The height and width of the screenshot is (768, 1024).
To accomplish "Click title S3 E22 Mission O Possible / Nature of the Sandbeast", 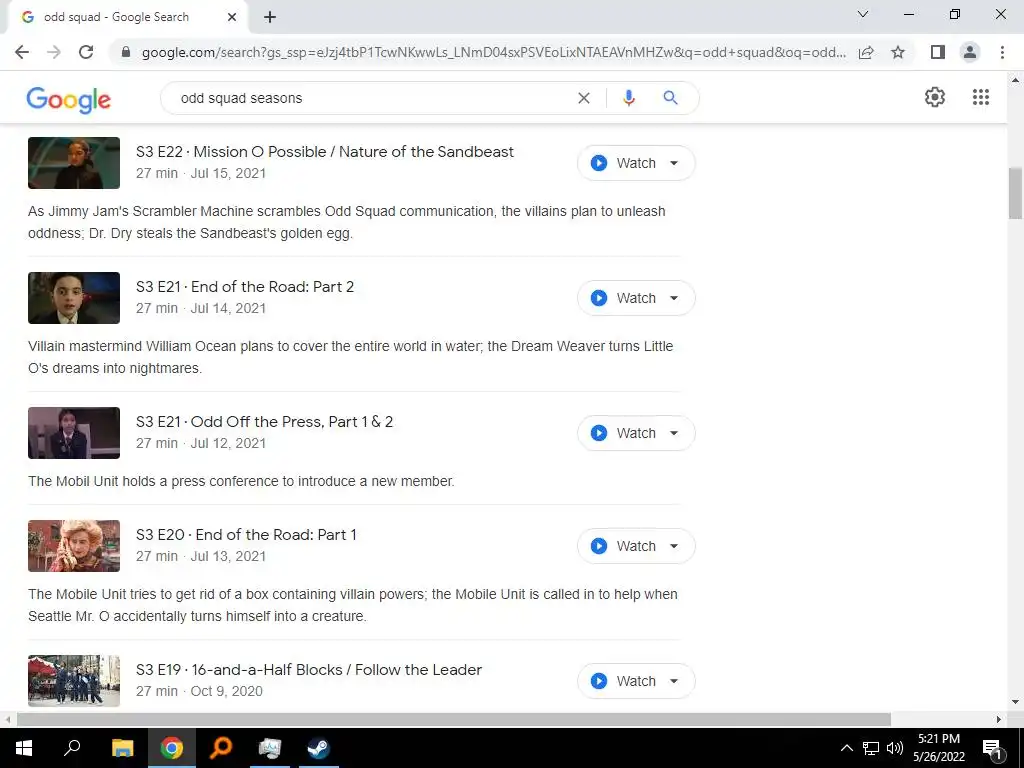I will (325, 152).
